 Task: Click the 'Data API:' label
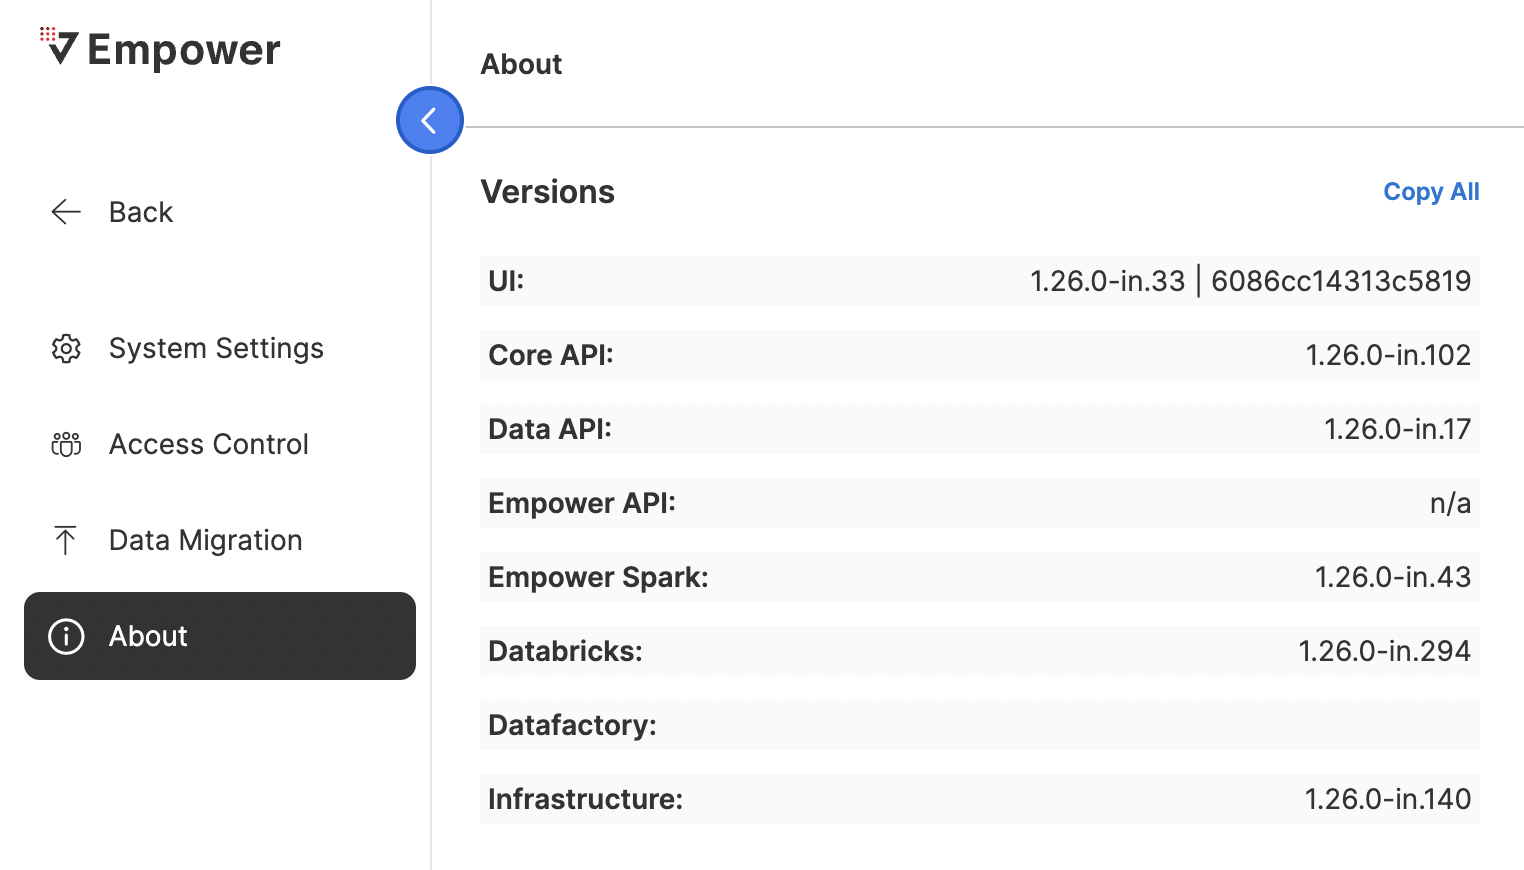tap(550, 429)
